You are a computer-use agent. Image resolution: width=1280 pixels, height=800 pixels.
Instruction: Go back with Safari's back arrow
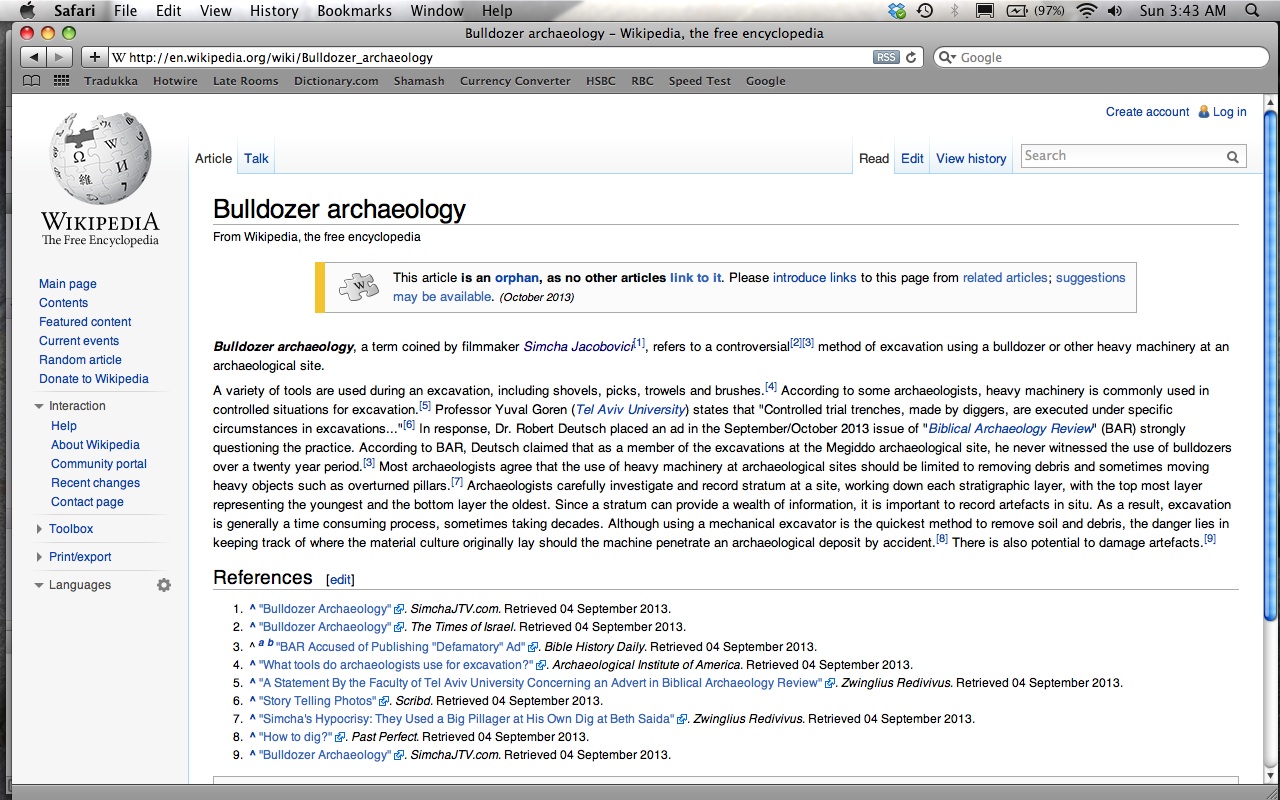[34, 58]
